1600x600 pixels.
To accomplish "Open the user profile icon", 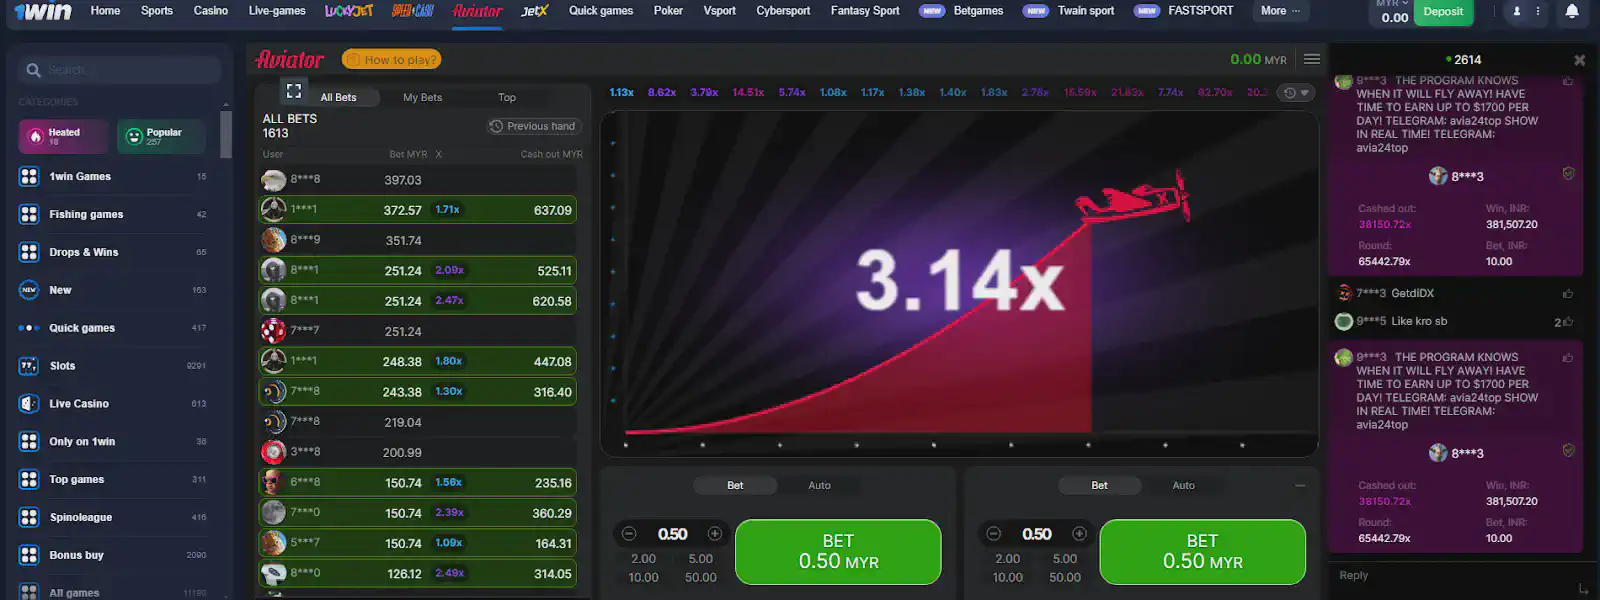I will pyautogui.click(x=1516, y=11).
